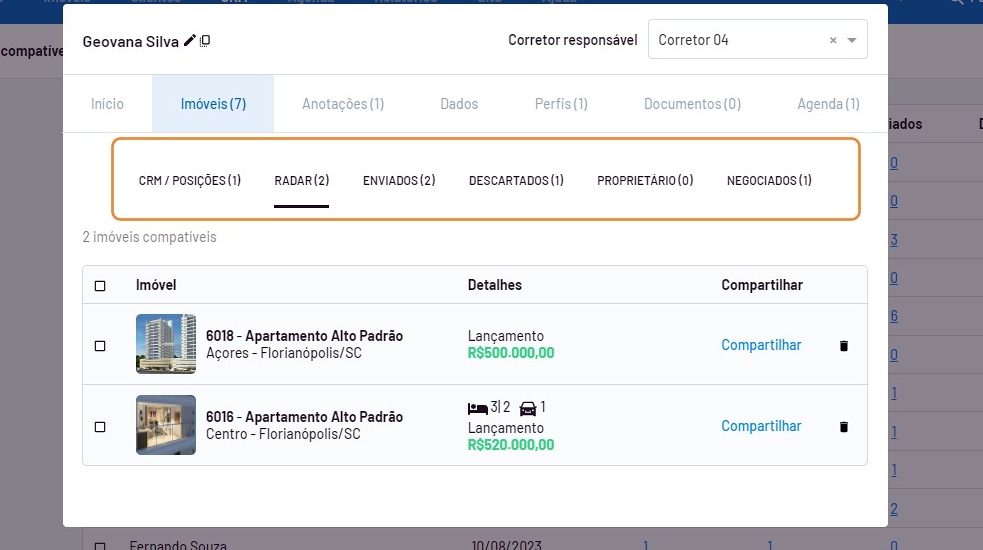View the NEGOCIADOS (1) sub-tab

tap(769, 181)
